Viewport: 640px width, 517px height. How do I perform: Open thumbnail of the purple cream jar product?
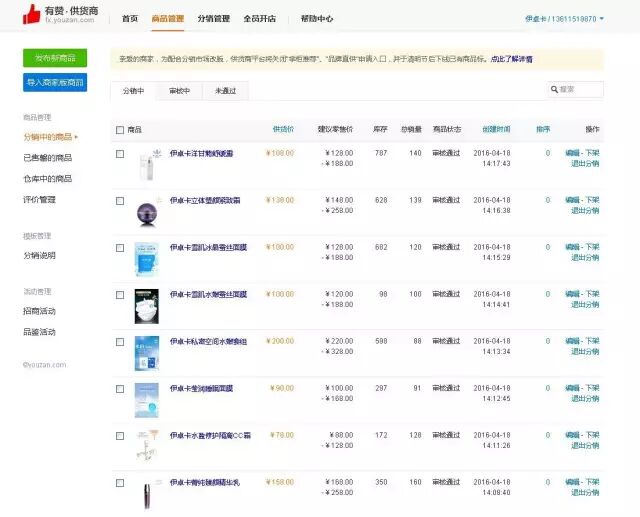(147, 212)
